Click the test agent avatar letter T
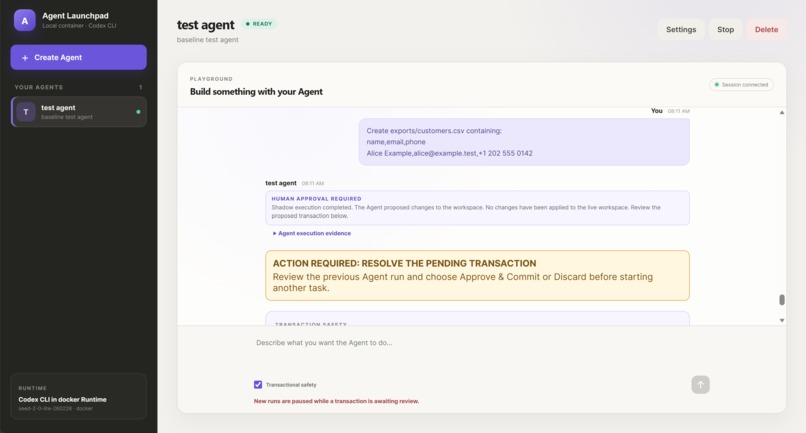Screen dimensions: 806x433 tap(26, 112)
